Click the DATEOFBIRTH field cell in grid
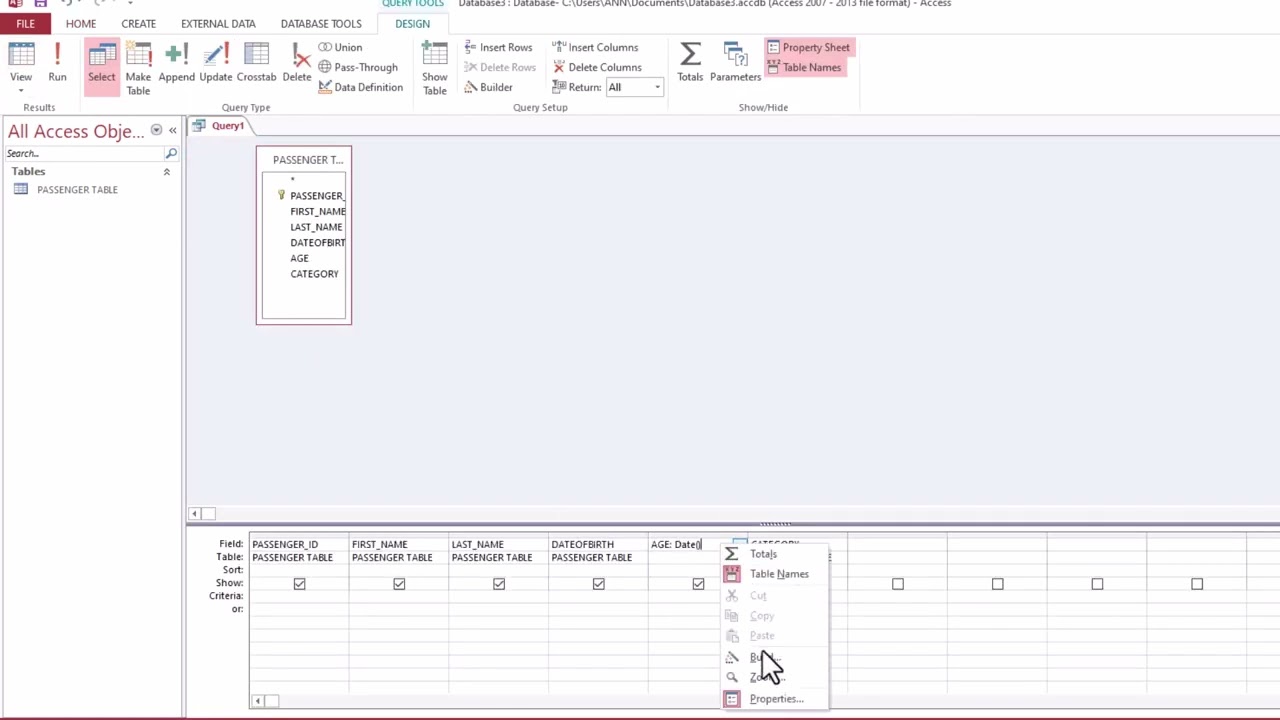Screen dimensions: 1280x720 click(598, 544)
